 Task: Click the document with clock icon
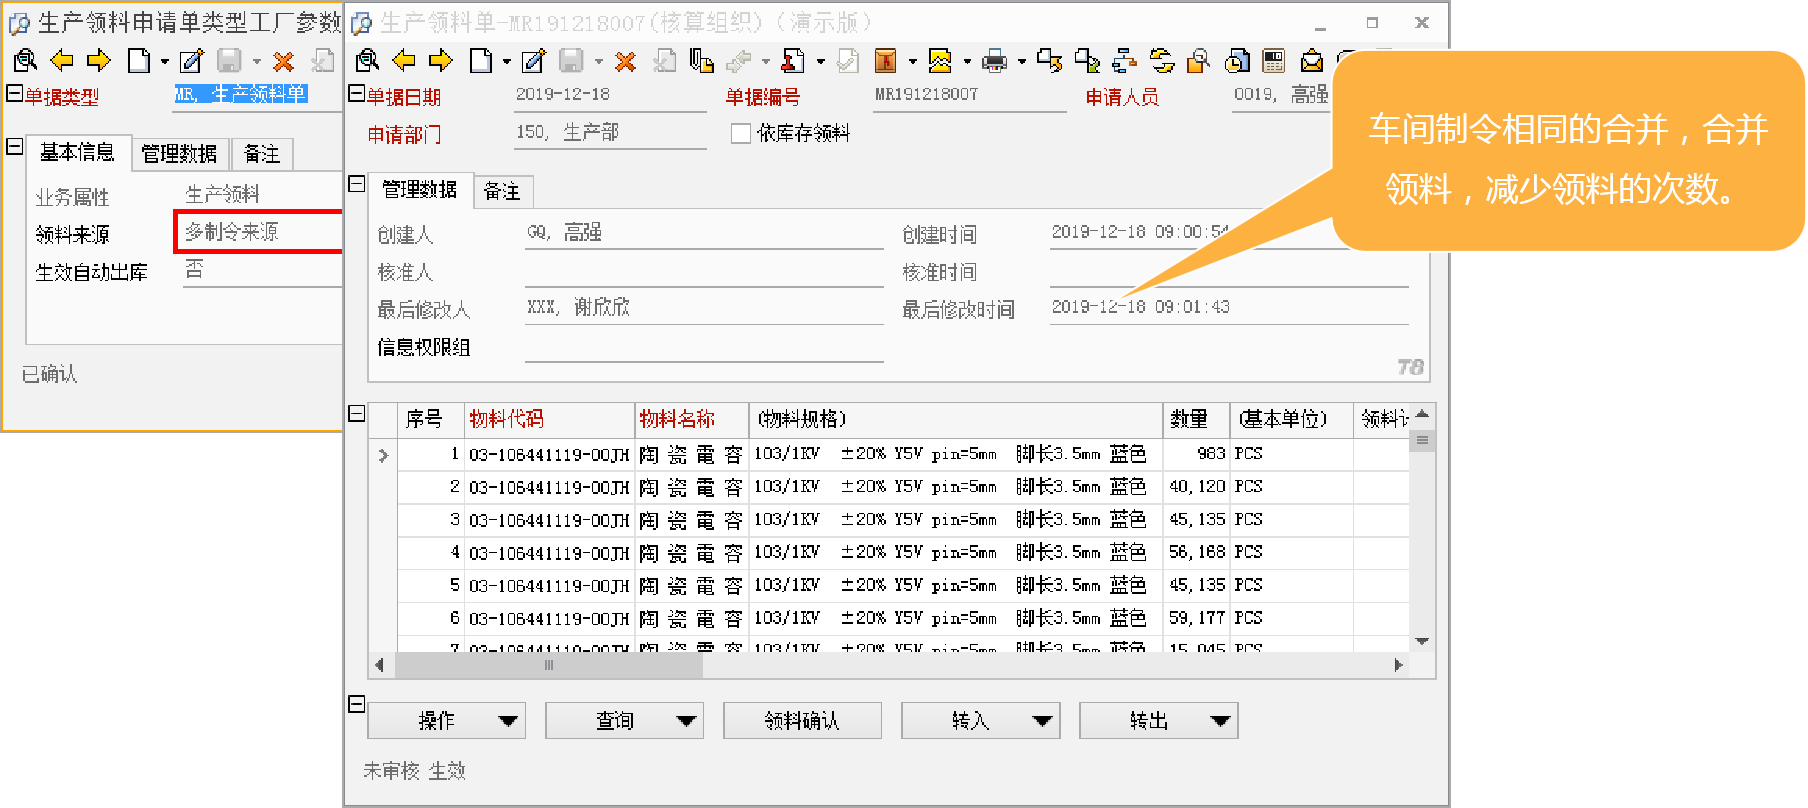pyautogui.click(x=1237, y=61)
